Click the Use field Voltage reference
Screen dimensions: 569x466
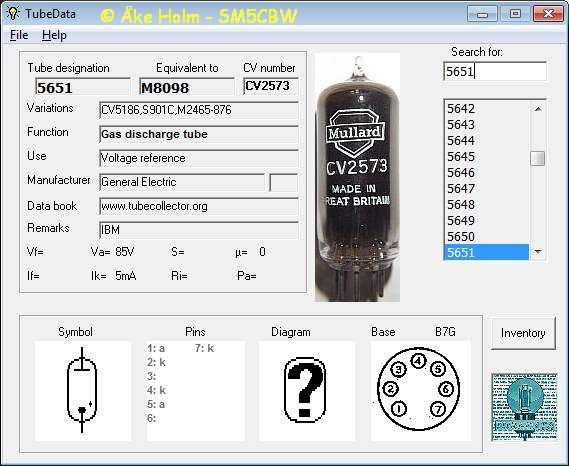[198, 158]
